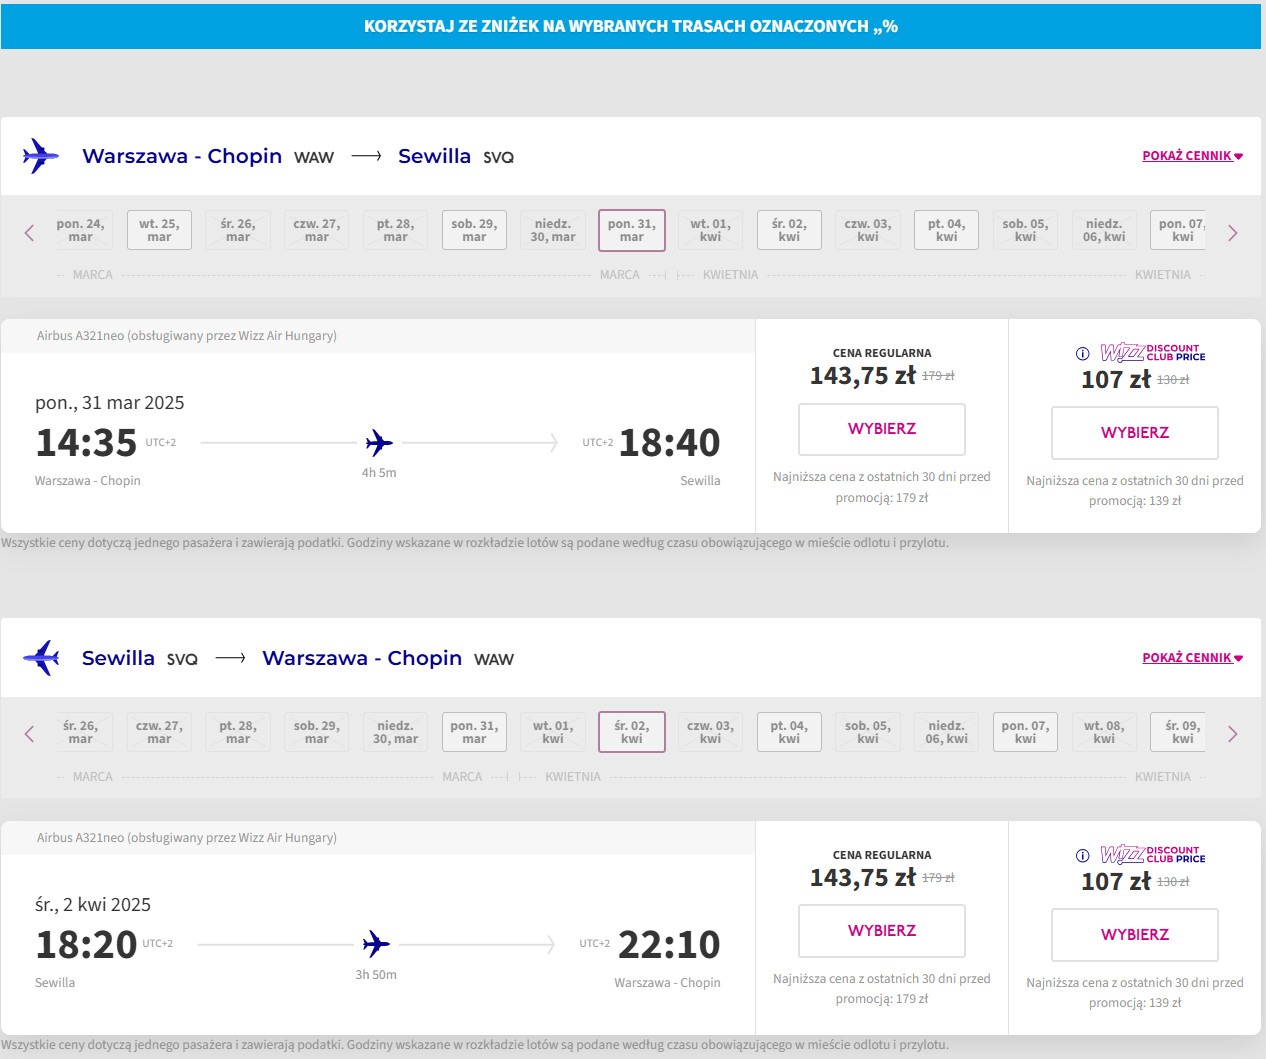Show earlier dates for Sewilla to Warszawa
Image resolution: width=1266 pixels, height=1059 pixels.
pos(29,734)
